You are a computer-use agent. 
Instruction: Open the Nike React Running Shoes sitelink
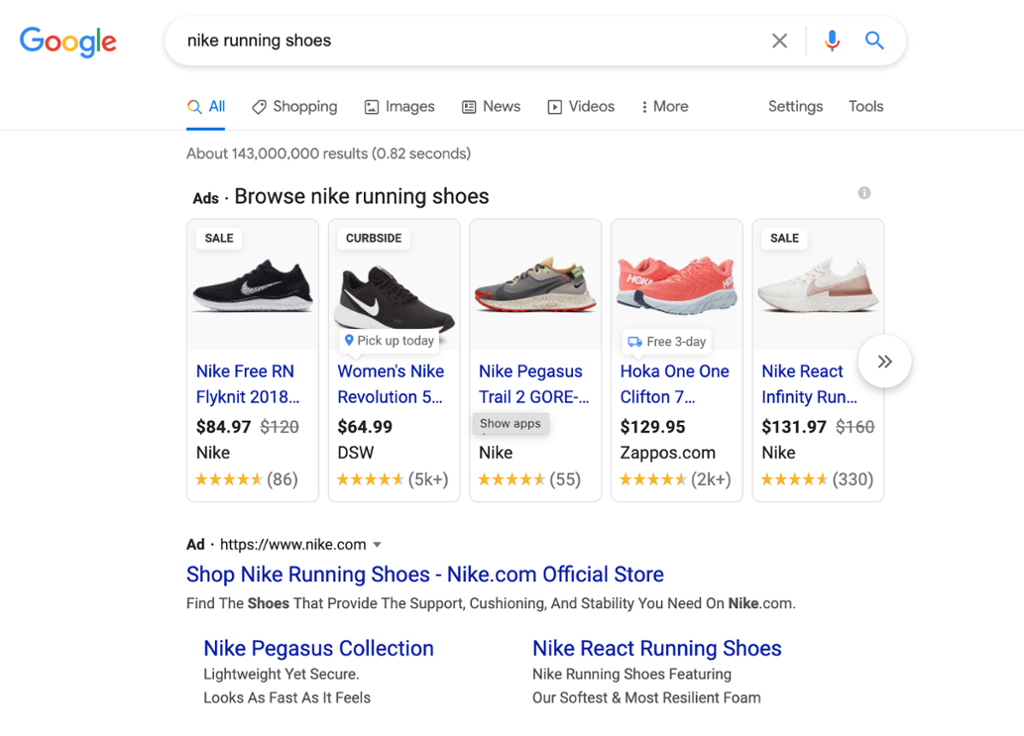657,648
